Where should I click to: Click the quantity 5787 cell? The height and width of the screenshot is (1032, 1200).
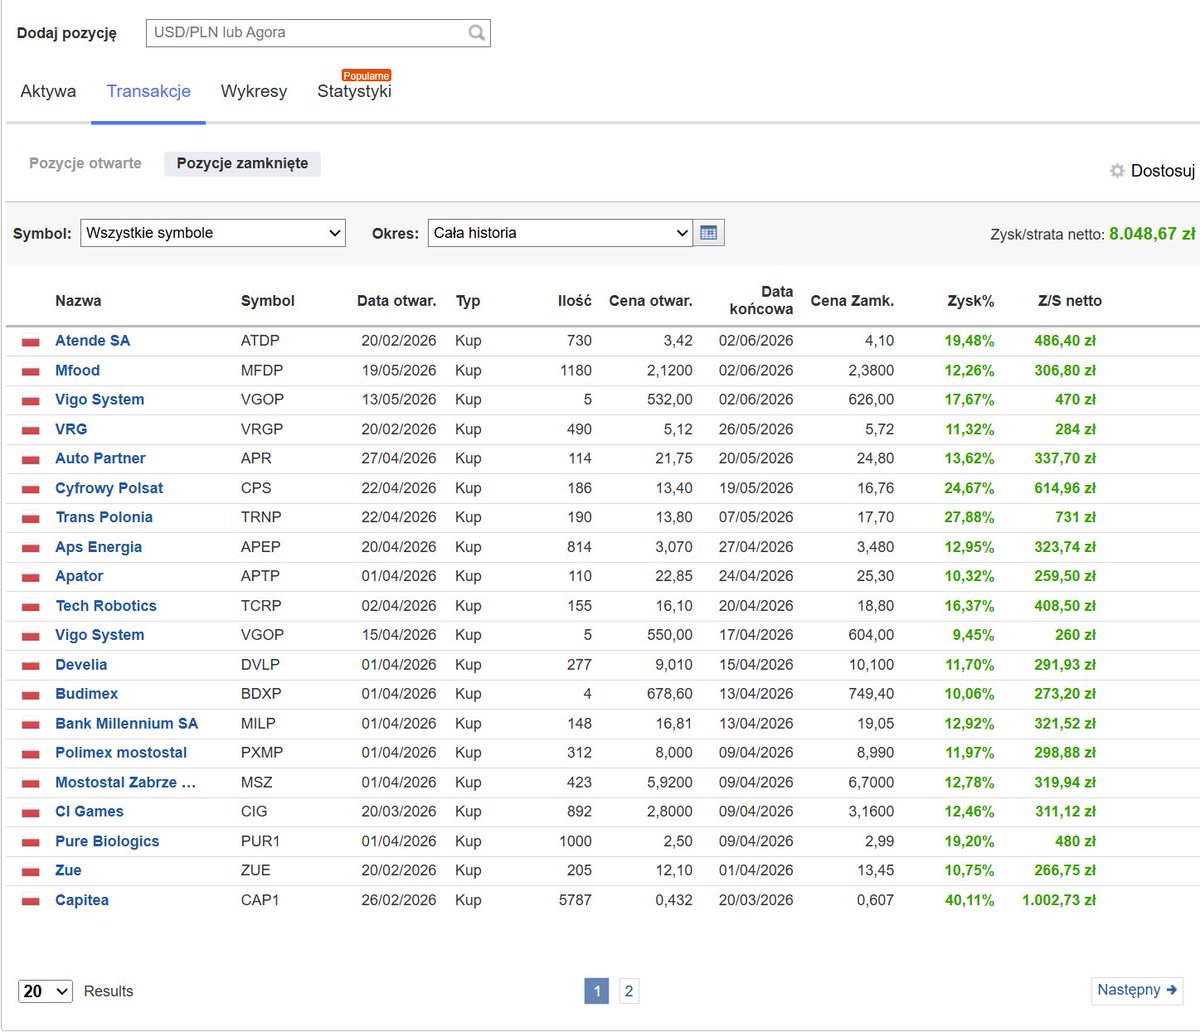click(x=573, y=900)
